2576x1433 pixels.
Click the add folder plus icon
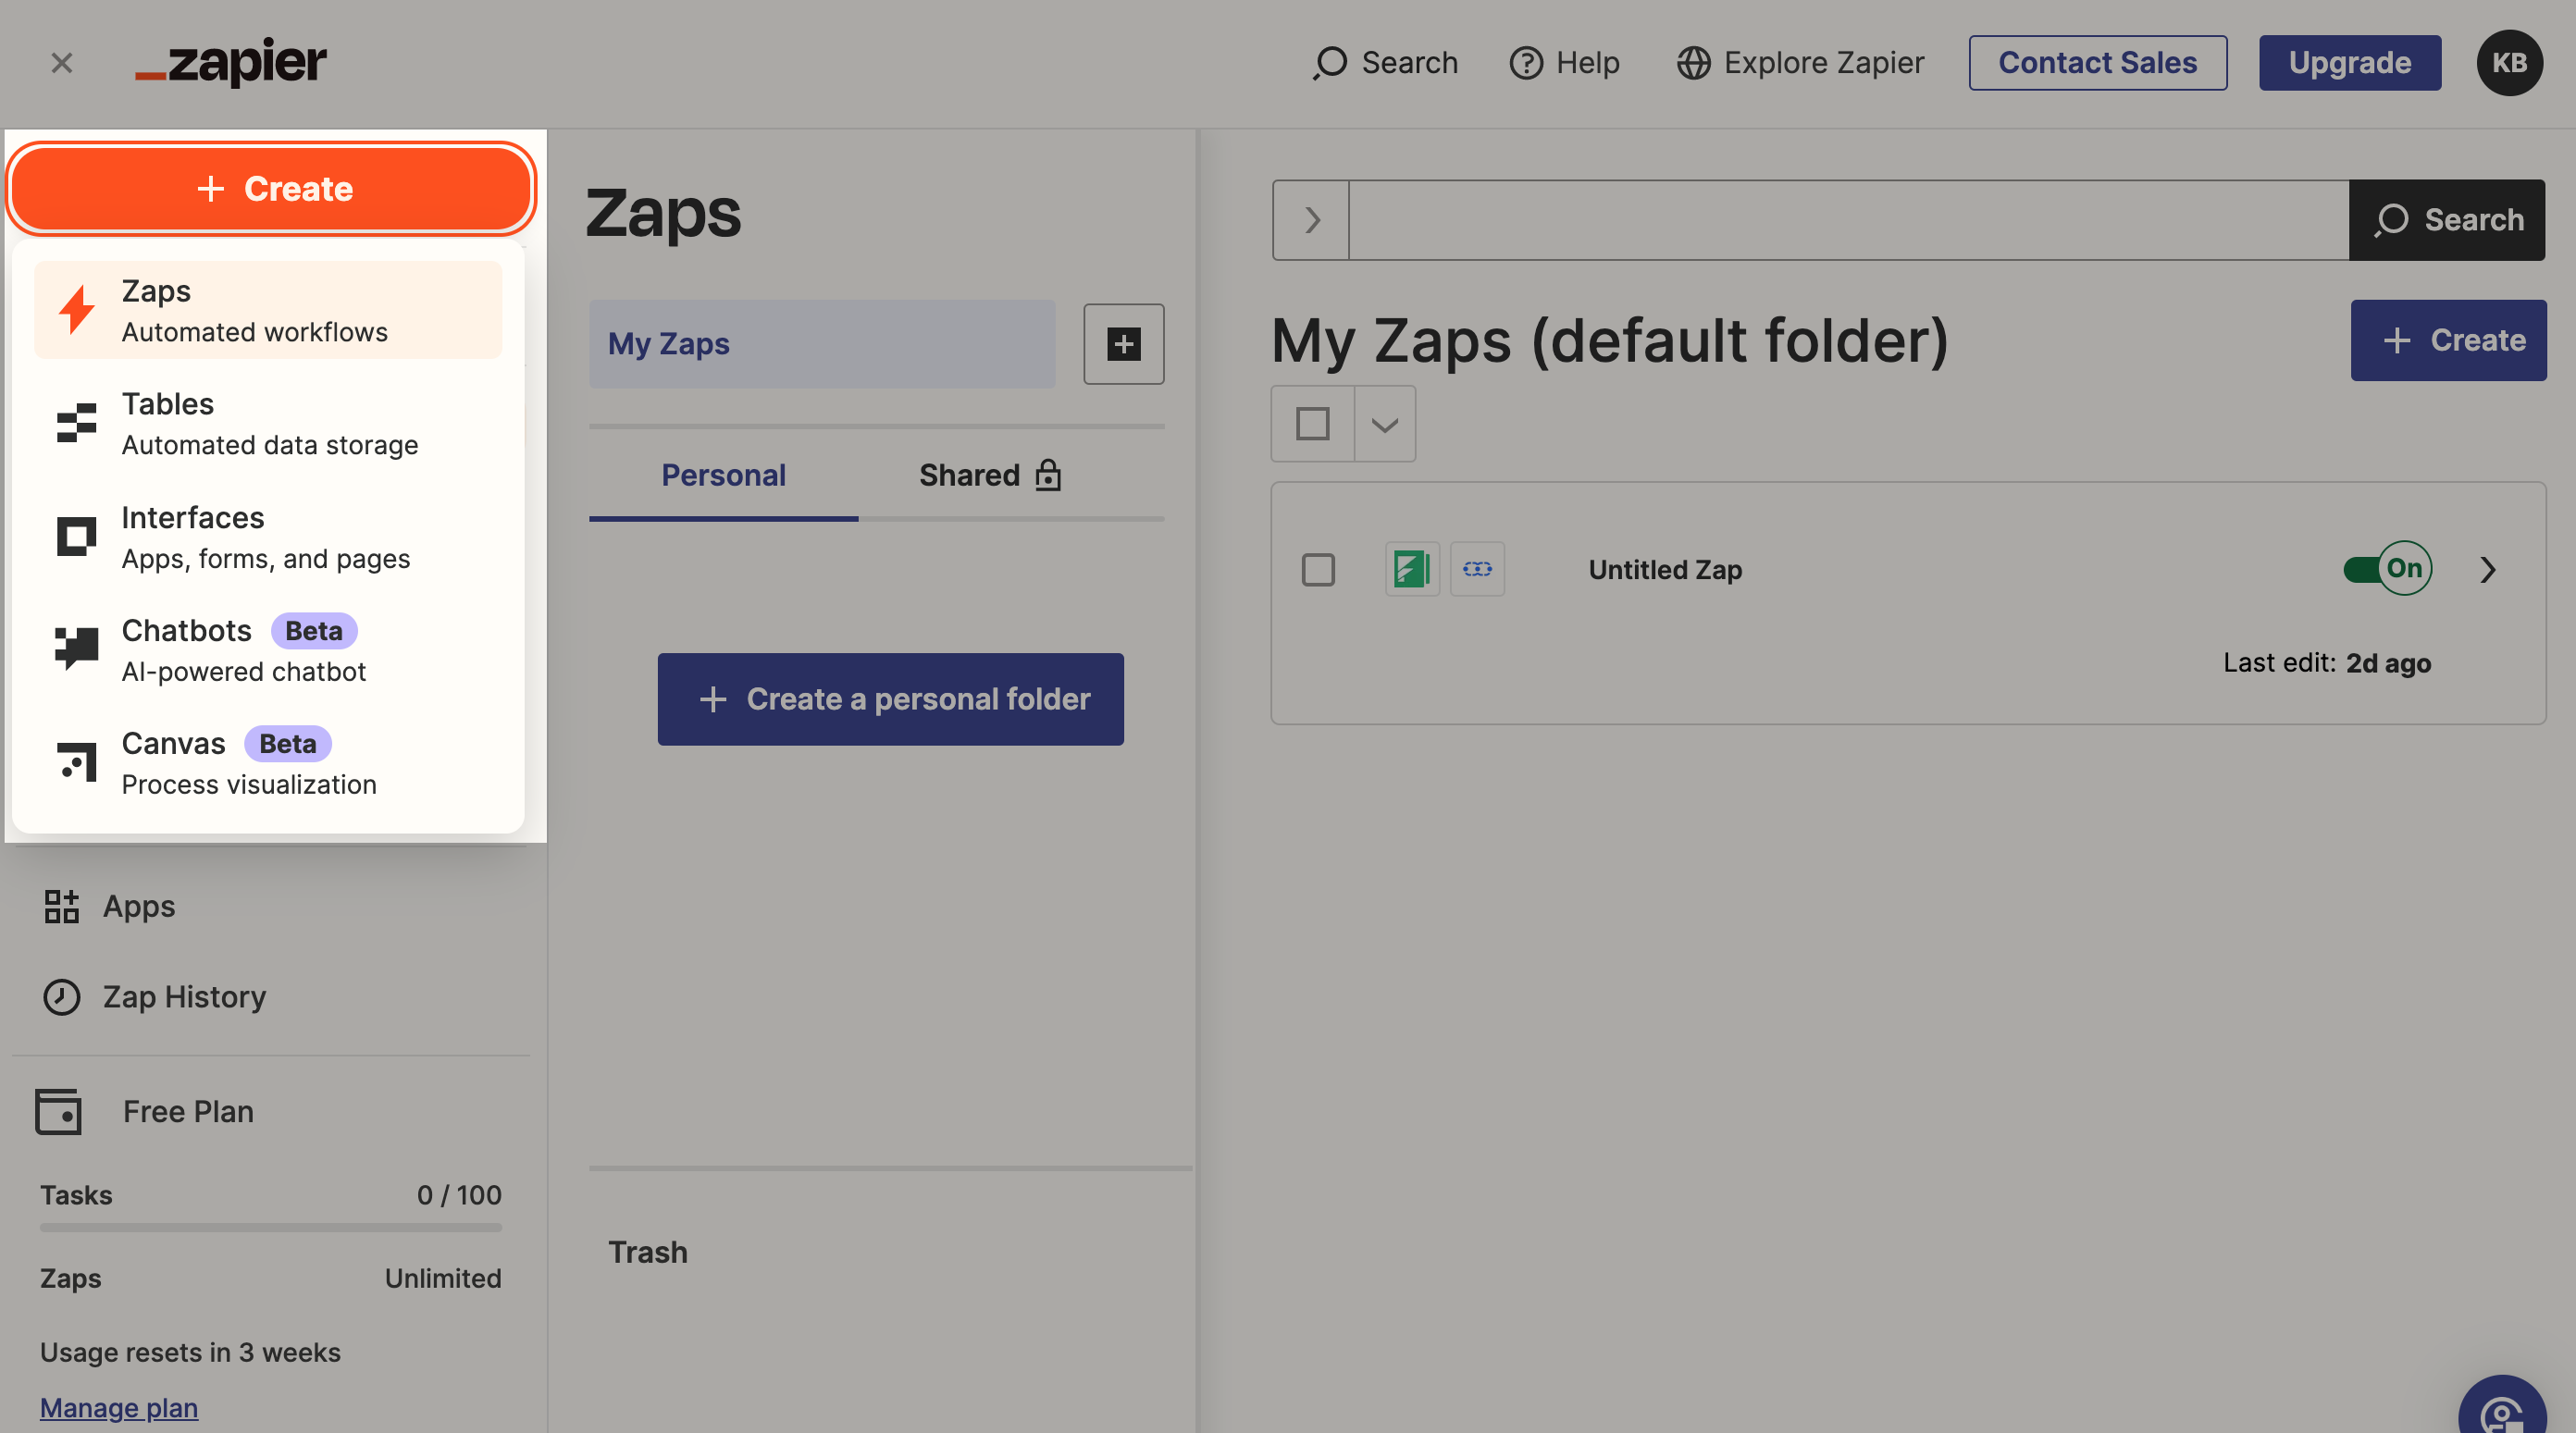tap(1123, 344)
